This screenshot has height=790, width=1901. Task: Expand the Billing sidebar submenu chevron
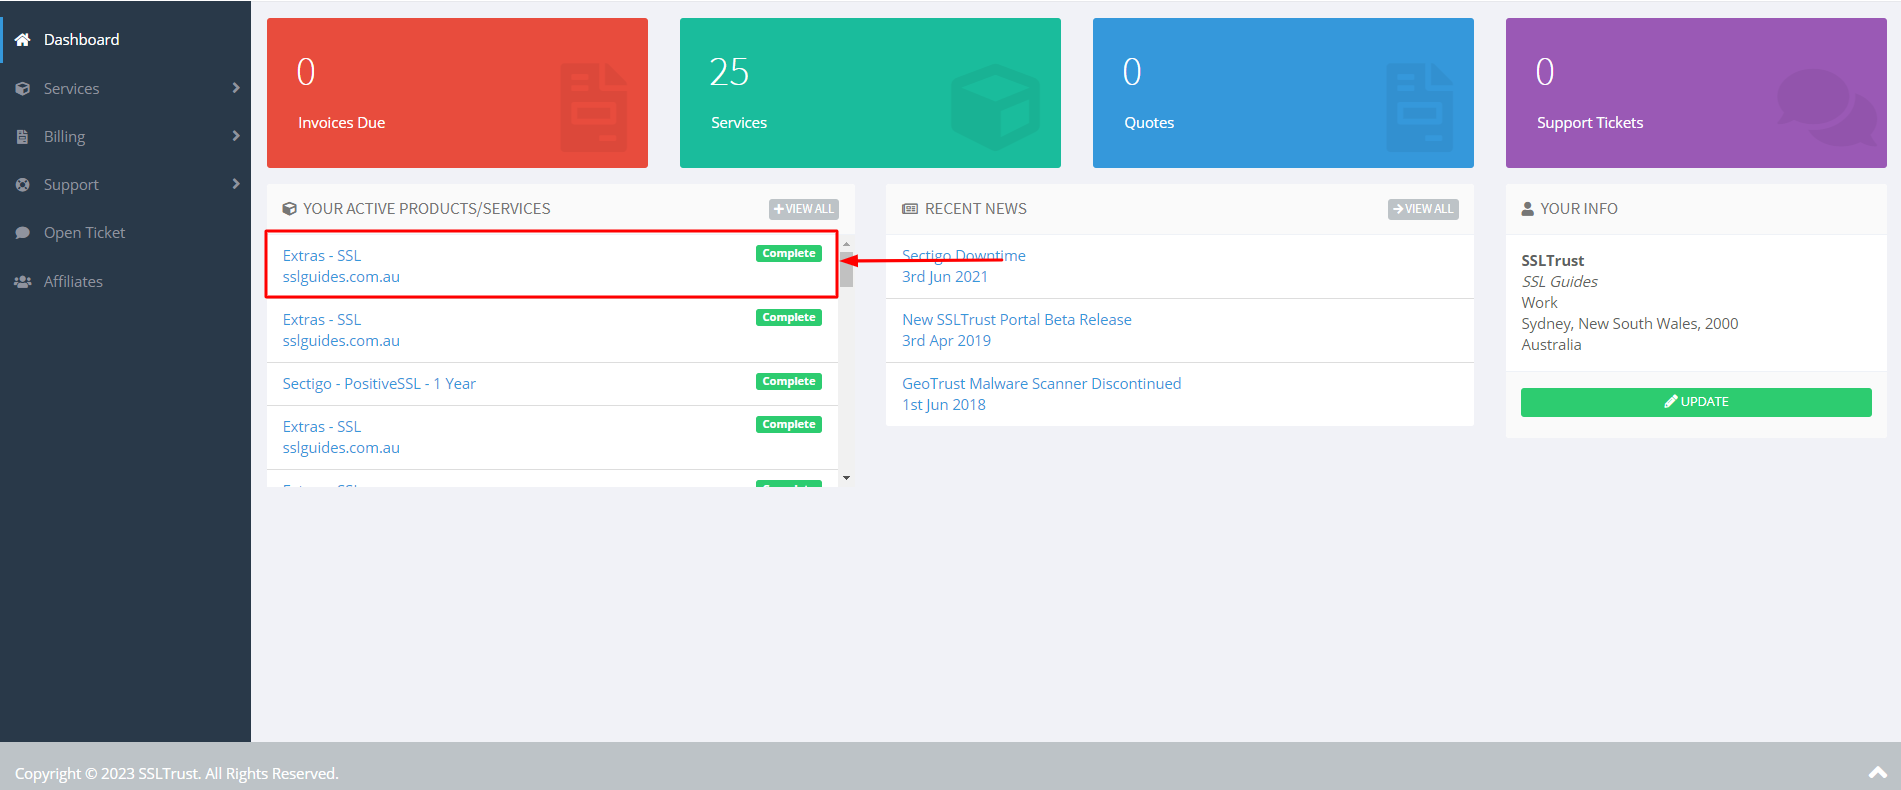[x=236, y=136]
